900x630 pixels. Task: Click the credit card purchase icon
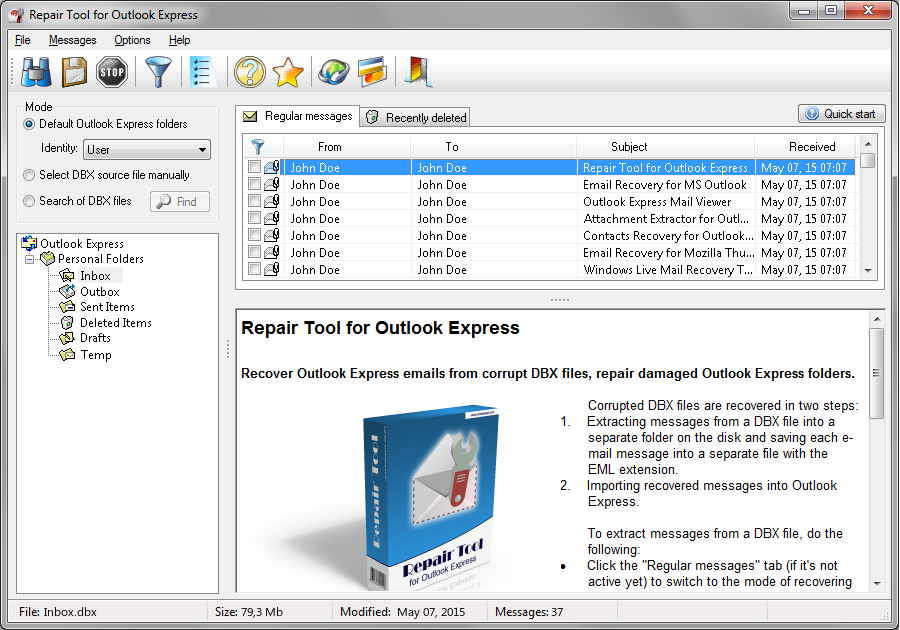[x=373, y=72]
